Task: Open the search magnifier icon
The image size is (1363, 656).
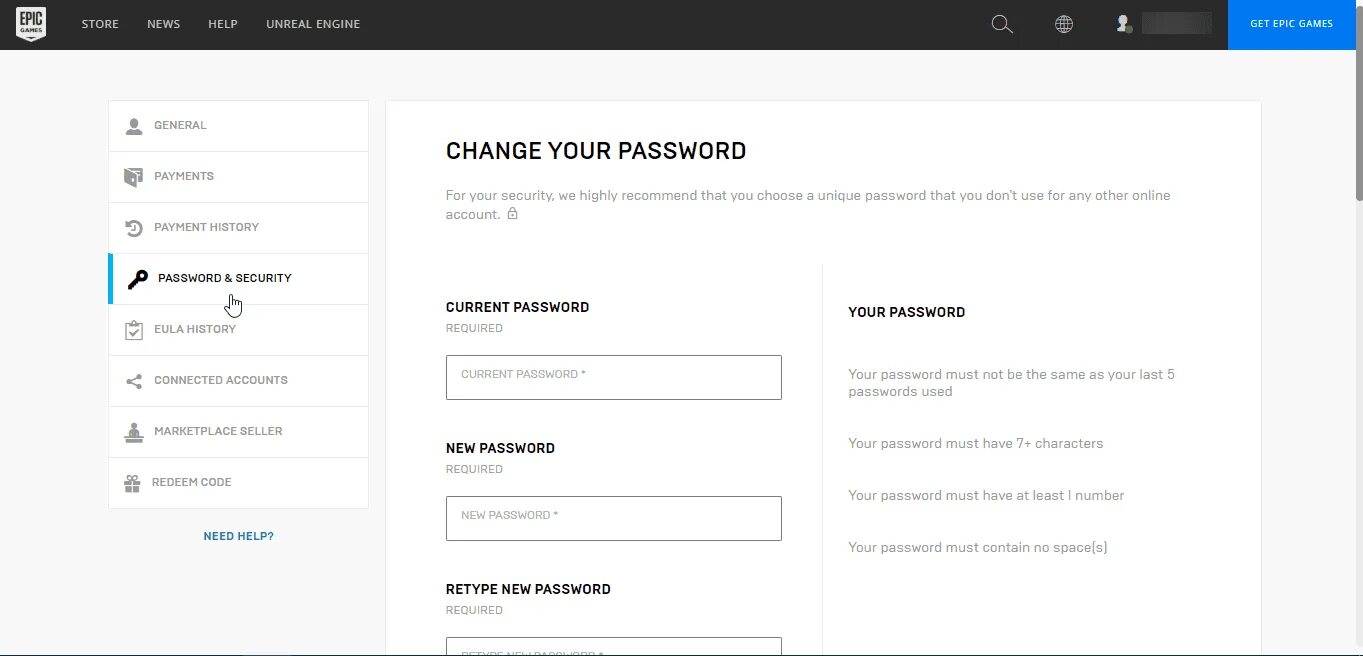Action: pyautogui.click(x=1001, y=24)
